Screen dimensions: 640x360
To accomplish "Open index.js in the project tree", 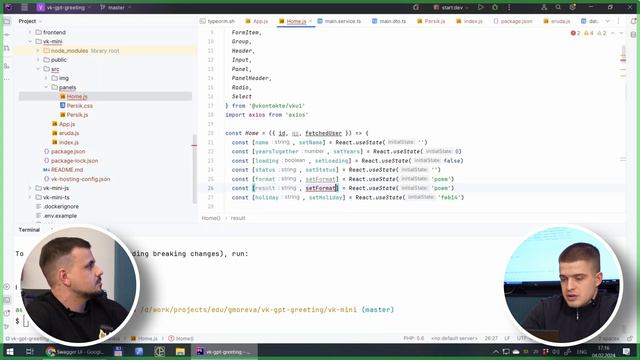I will tap(69, 142).
